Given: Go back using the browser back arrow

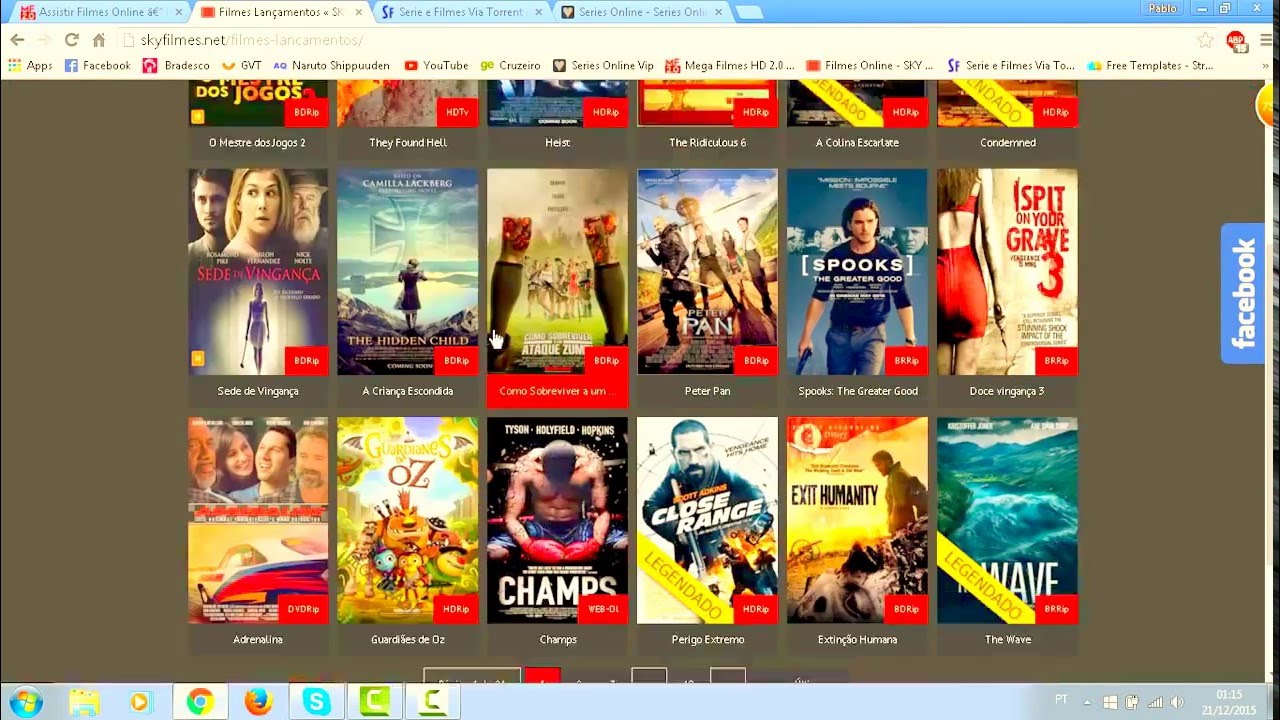Looking at the screenshot, I should [17, 40].
